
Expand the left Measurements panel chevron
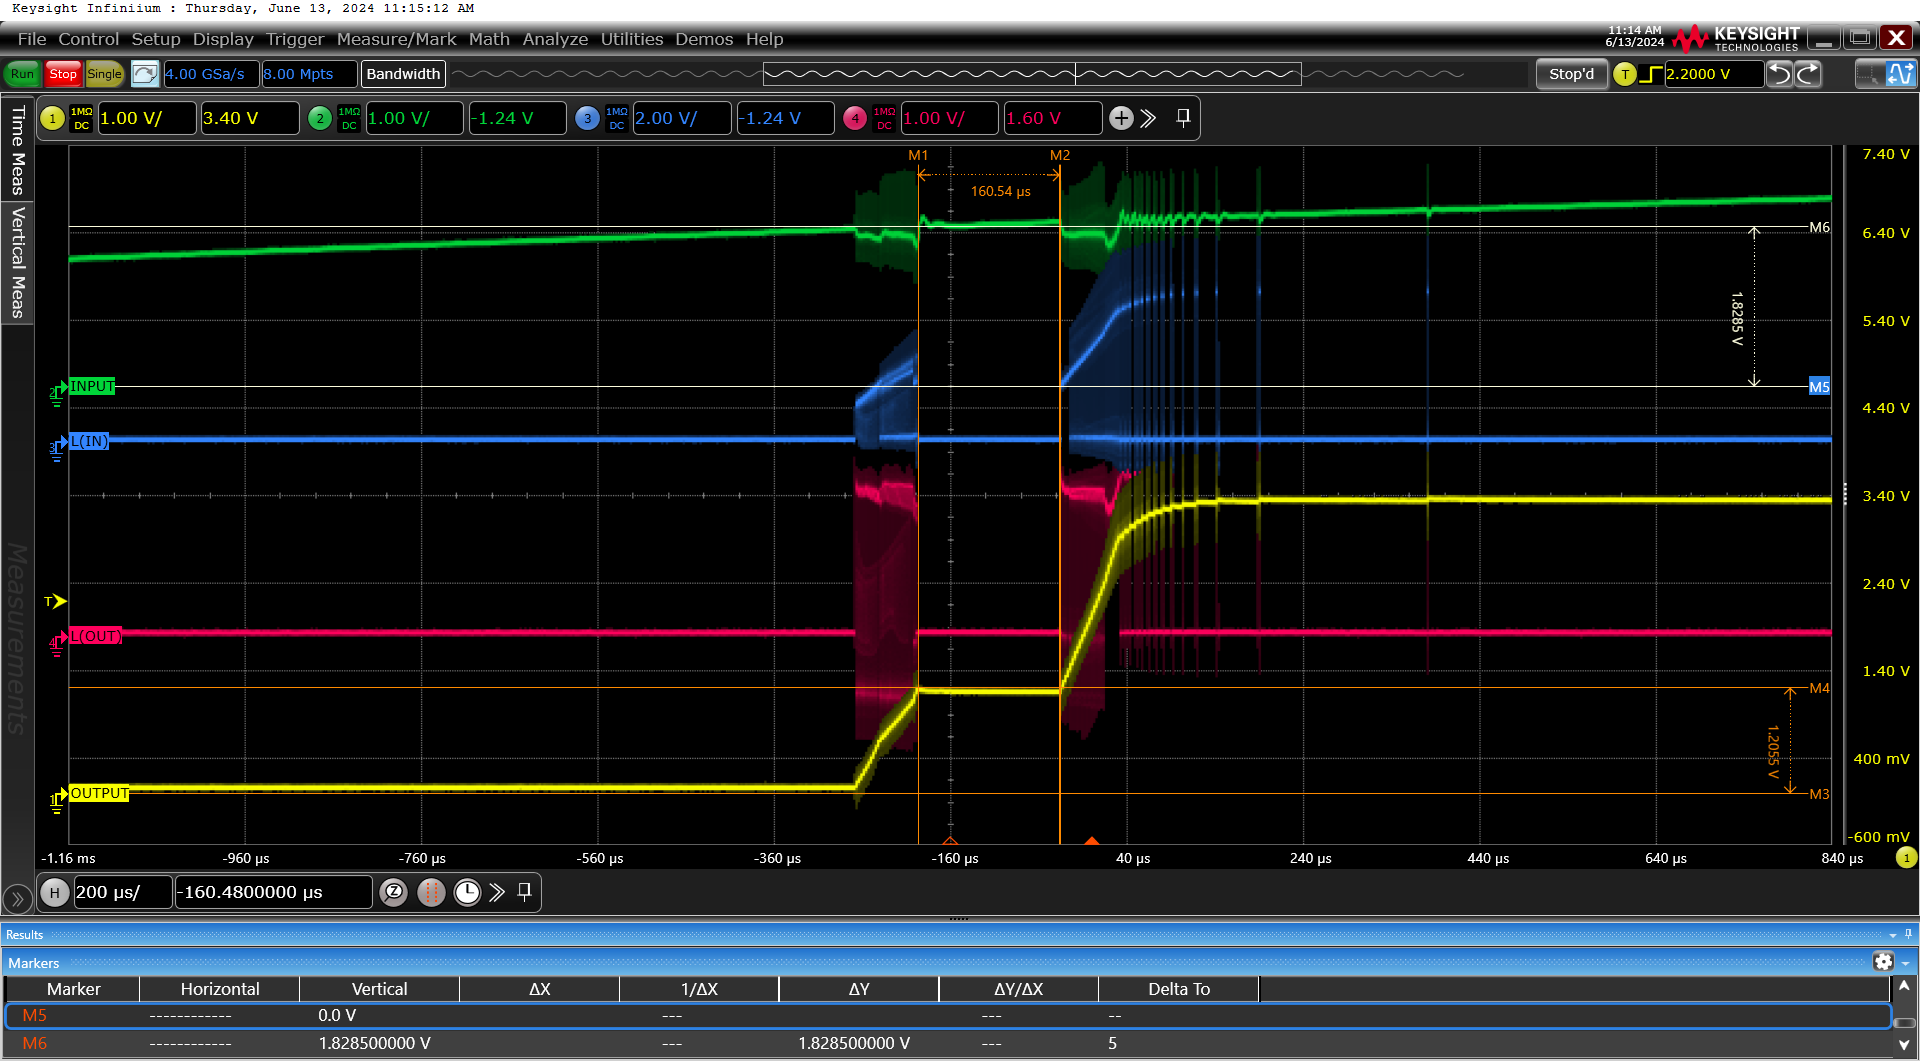pos(17,898)
